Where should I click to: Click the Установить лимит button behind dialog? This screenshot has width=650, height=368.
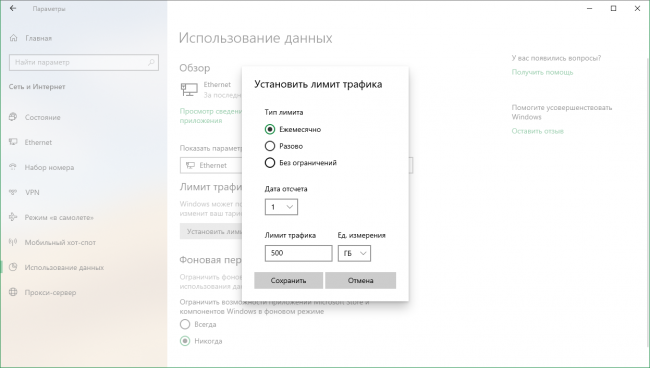click(211, 231)
